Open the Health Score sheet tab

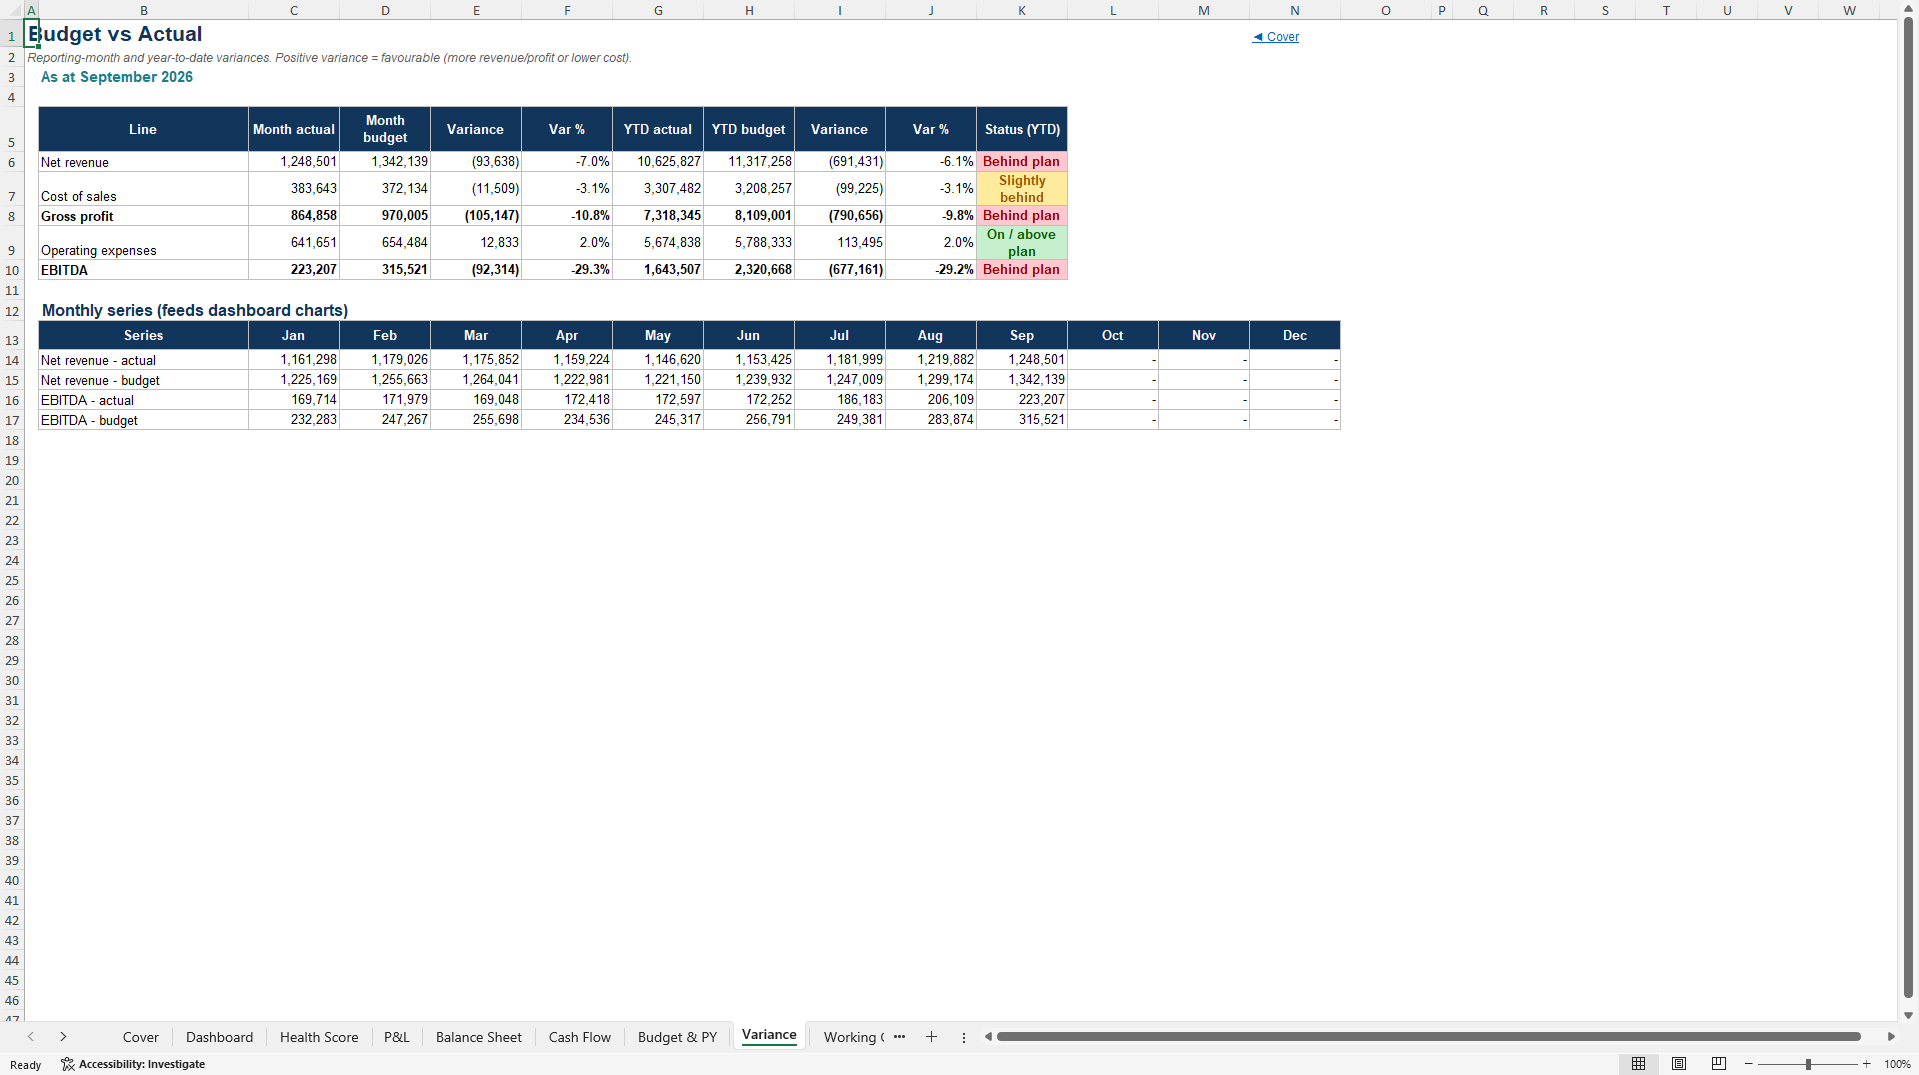[319, 1037]
